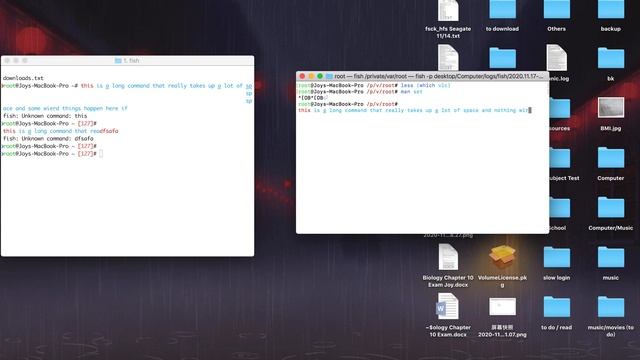Select the School folder behind terminal window

pyautogui.click(x=560, y=207)
